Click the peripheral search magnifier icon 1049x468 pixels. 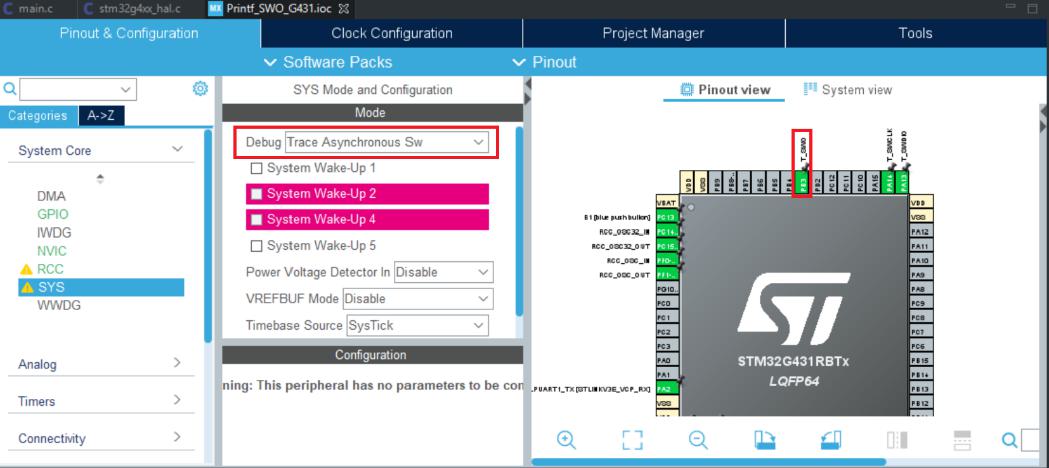(9, 89)
